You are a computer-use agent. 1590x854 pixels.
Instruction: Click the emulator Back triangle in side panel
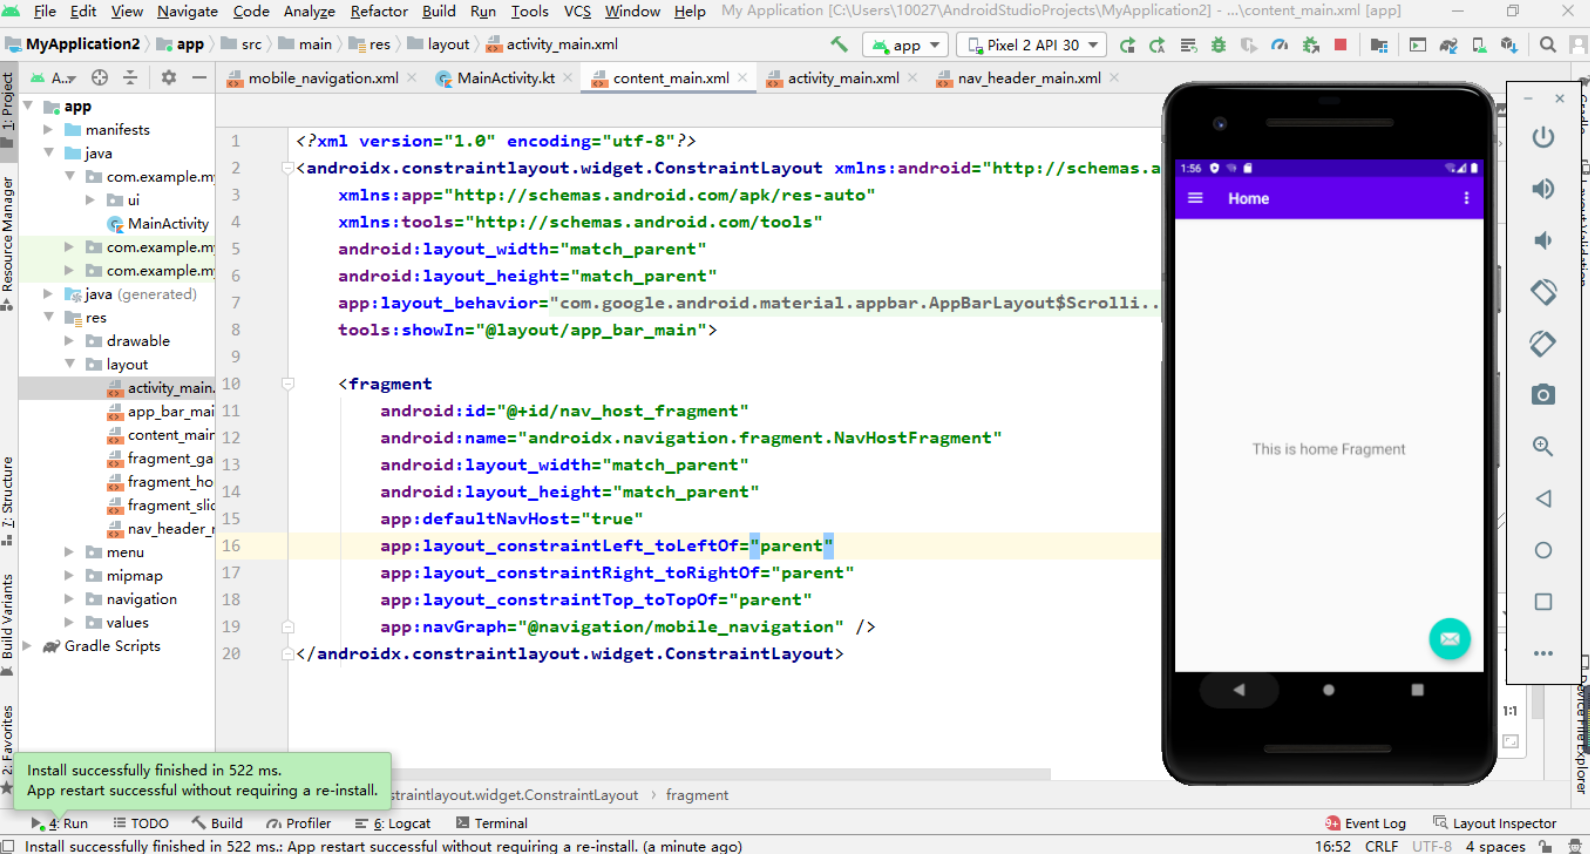pyautogui.click(x=1543, y=498)
